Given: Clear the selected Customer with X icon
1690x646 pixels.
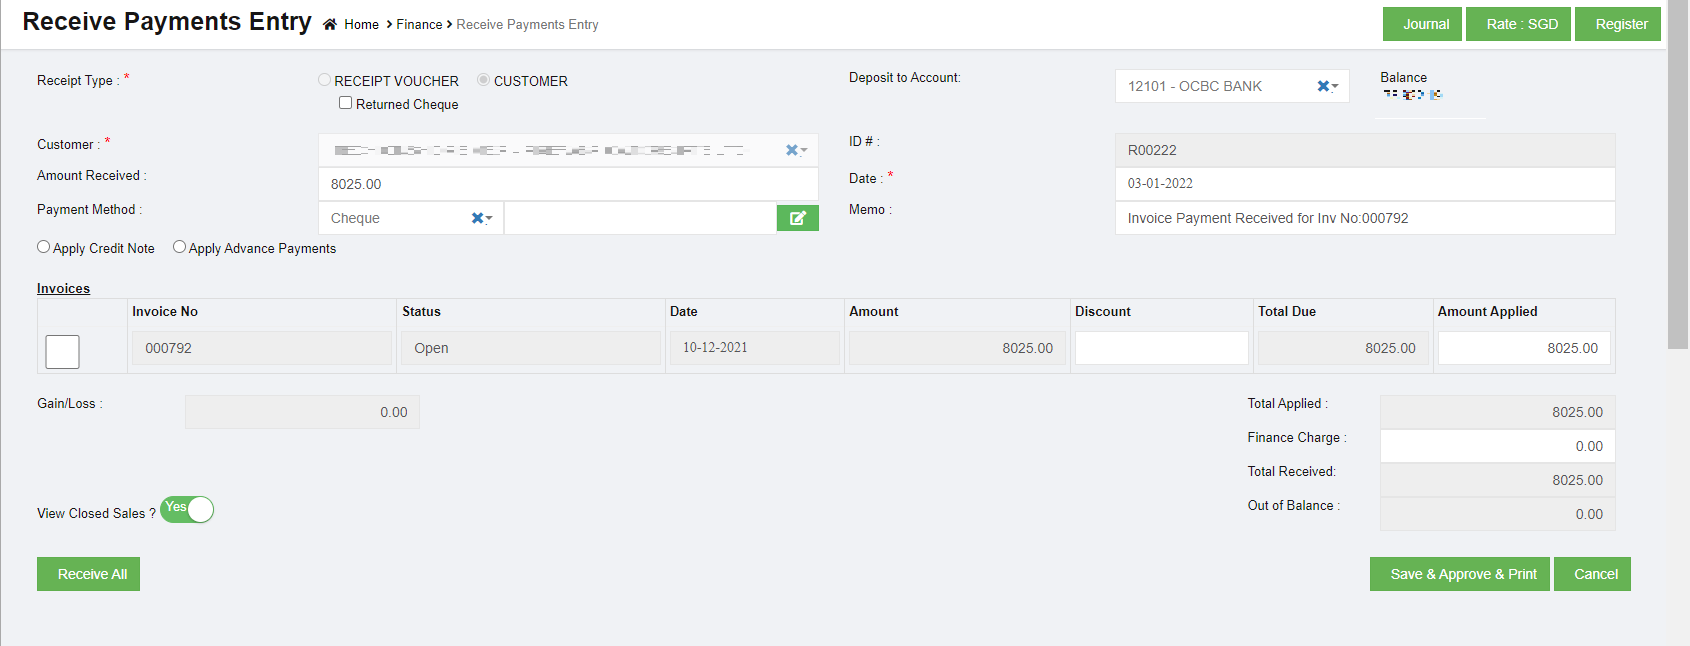Looking at the screenshot, I should point(791,150).
